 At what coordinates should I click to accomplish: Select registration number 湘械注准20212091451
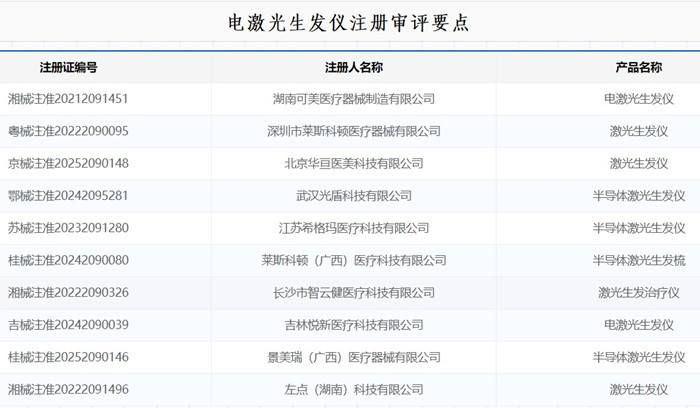pyautogui.click(x=68, y=99)
